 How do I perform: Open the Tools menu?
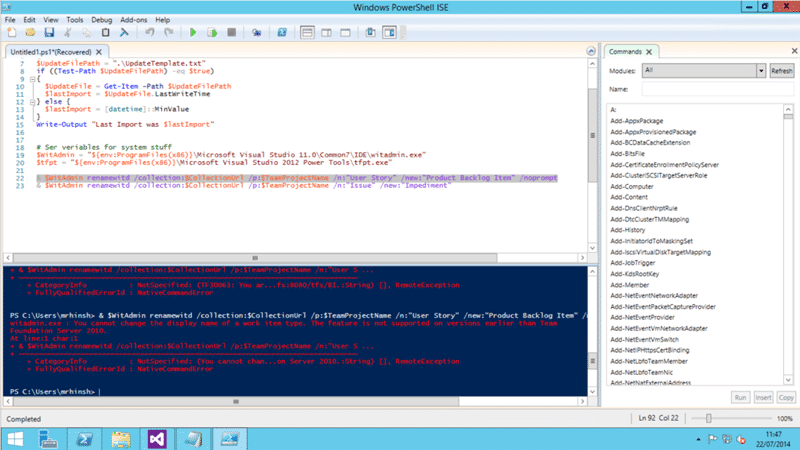(x=74, y=20)
